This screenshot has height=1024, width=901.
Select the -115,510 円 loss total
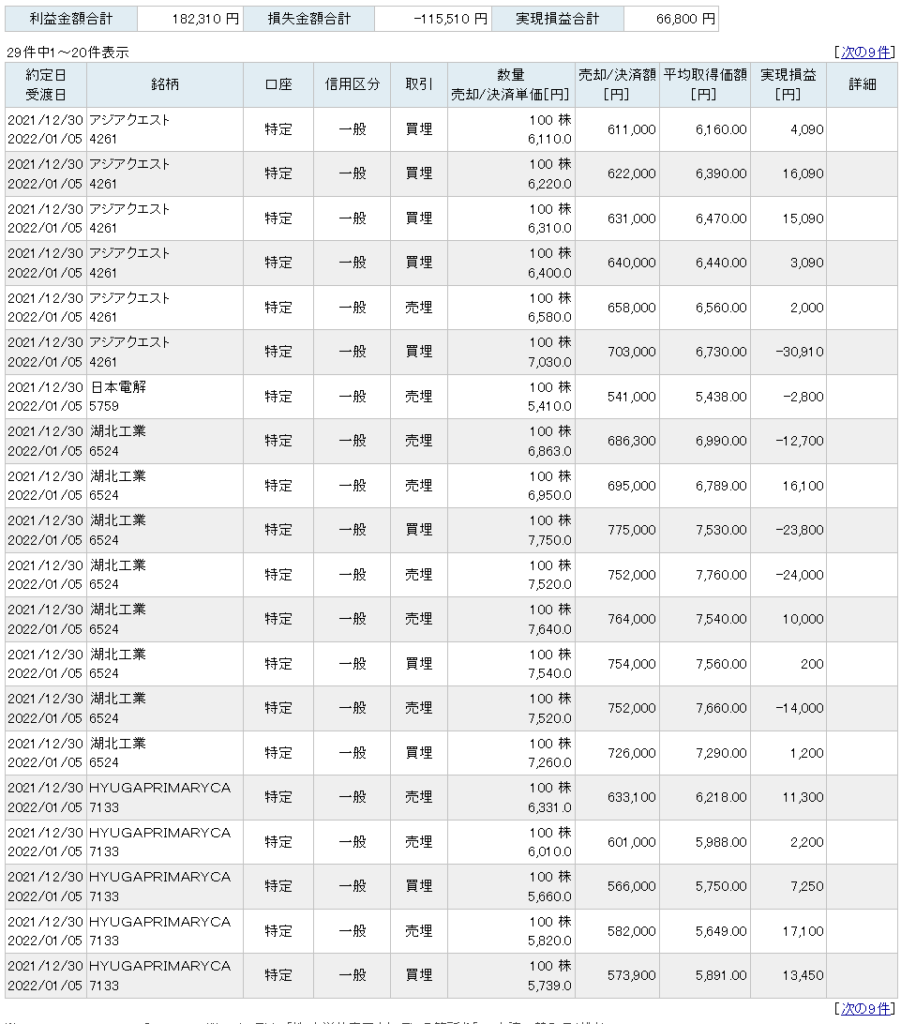click(433, 19)
